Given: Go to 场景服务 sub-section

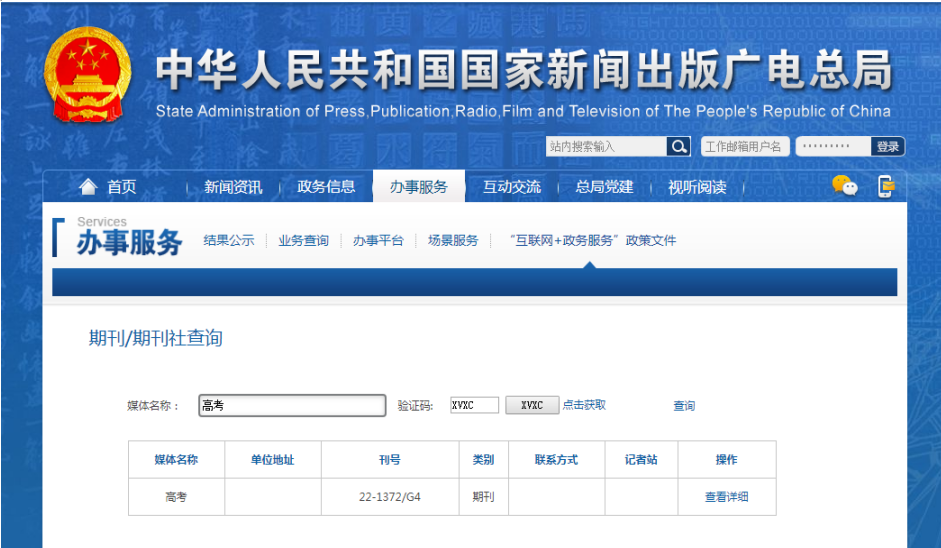Looking at the screenshot, I should [453, 241].
